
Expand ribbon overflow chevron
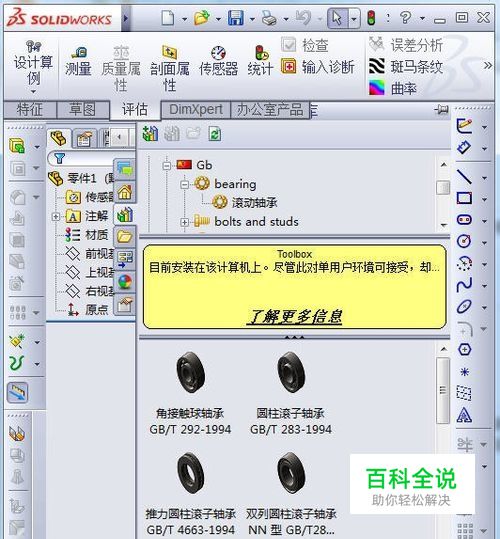pyautogui.click(x=488, y=65)
